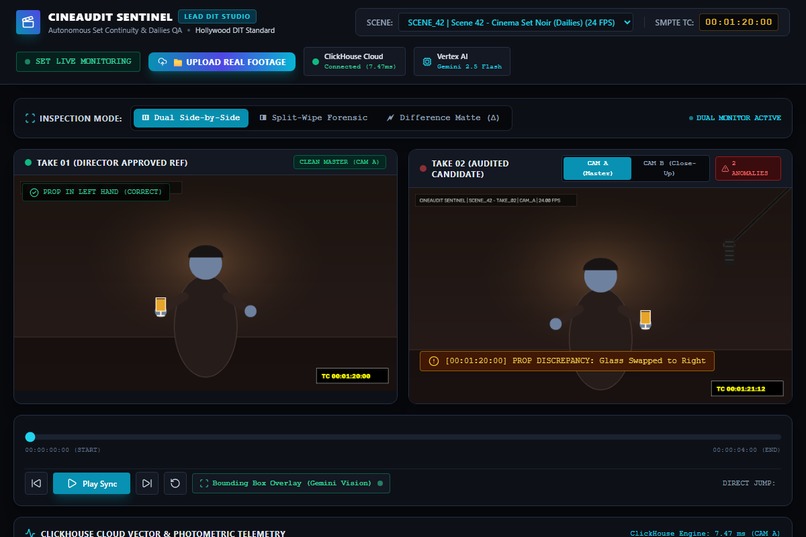Click the Prop Discrepancy alert banner
806x537 pixels.
click(x=567, y=361)
